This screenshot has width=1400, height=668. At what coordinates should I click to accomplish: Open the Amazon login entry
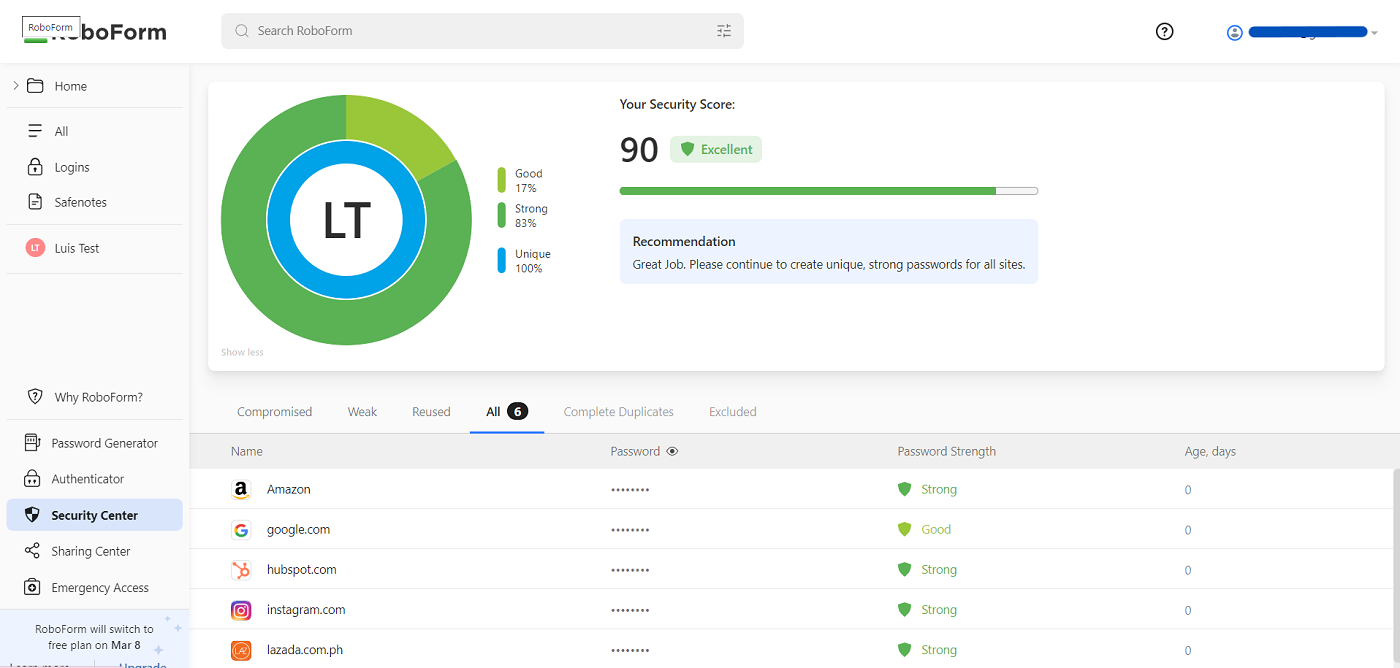[289, 489]
